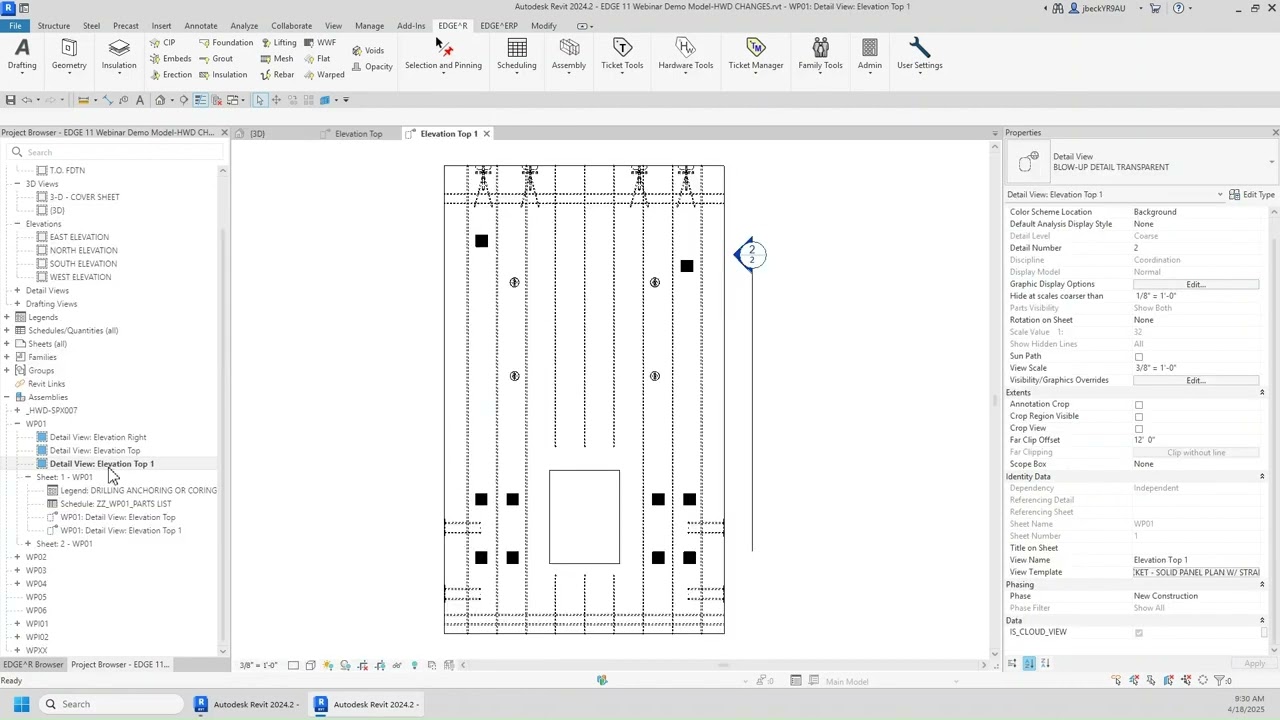Select the Flat tool
The width and height of the screenshot is (1280, 720).
coord(317,59)
